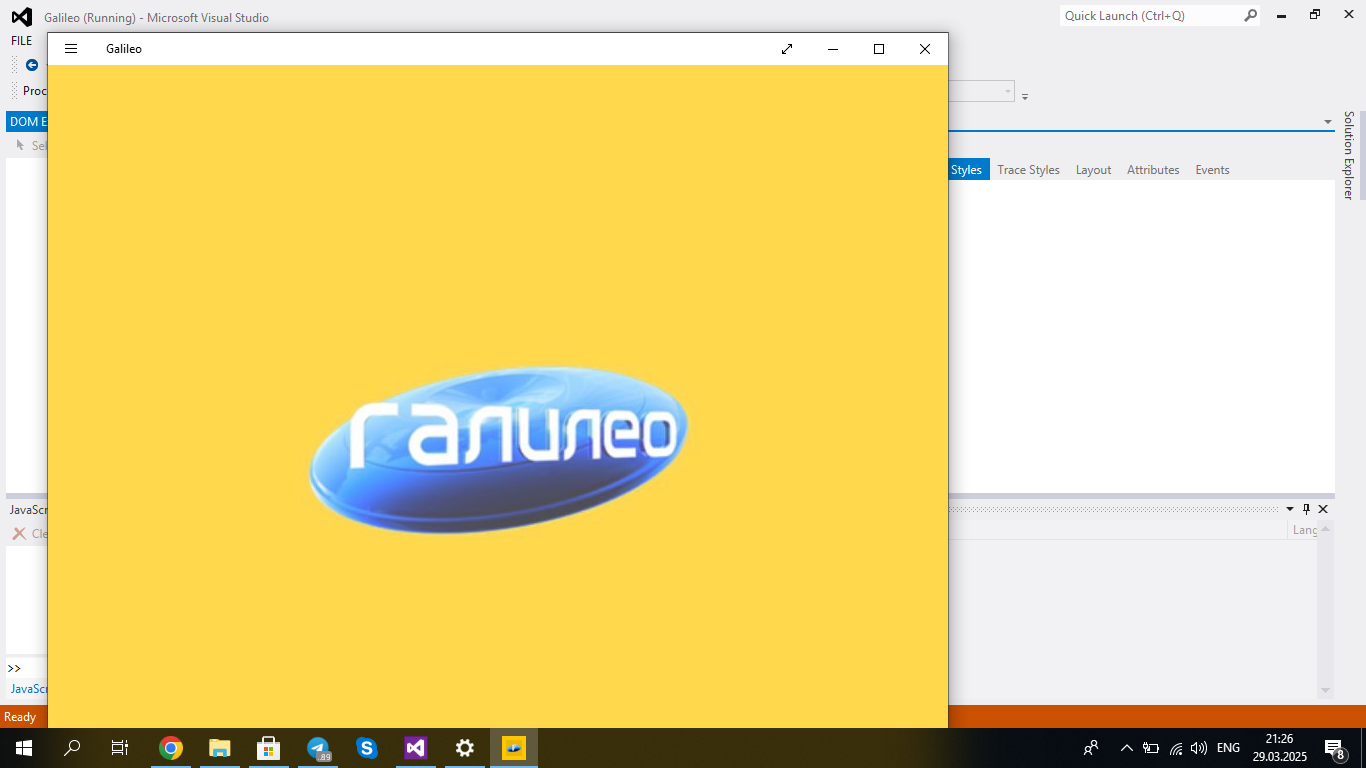Open the Attributes tab
This screenshot has width=1366, height=768.
pos(1153,170)
